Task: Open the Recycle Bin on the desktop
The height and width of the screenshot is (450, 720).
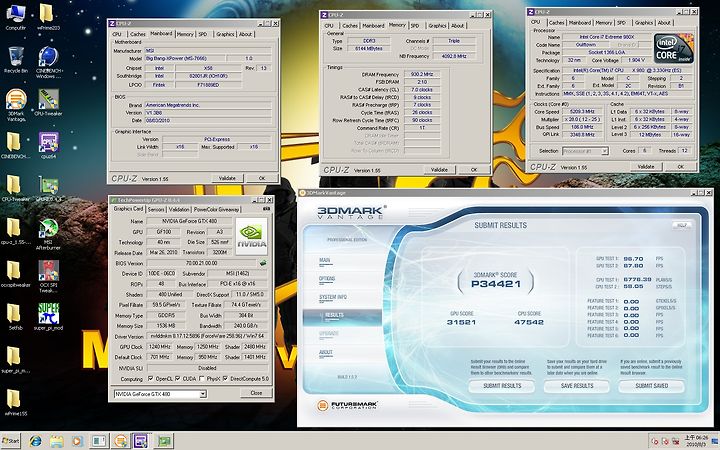Action: 16,60
